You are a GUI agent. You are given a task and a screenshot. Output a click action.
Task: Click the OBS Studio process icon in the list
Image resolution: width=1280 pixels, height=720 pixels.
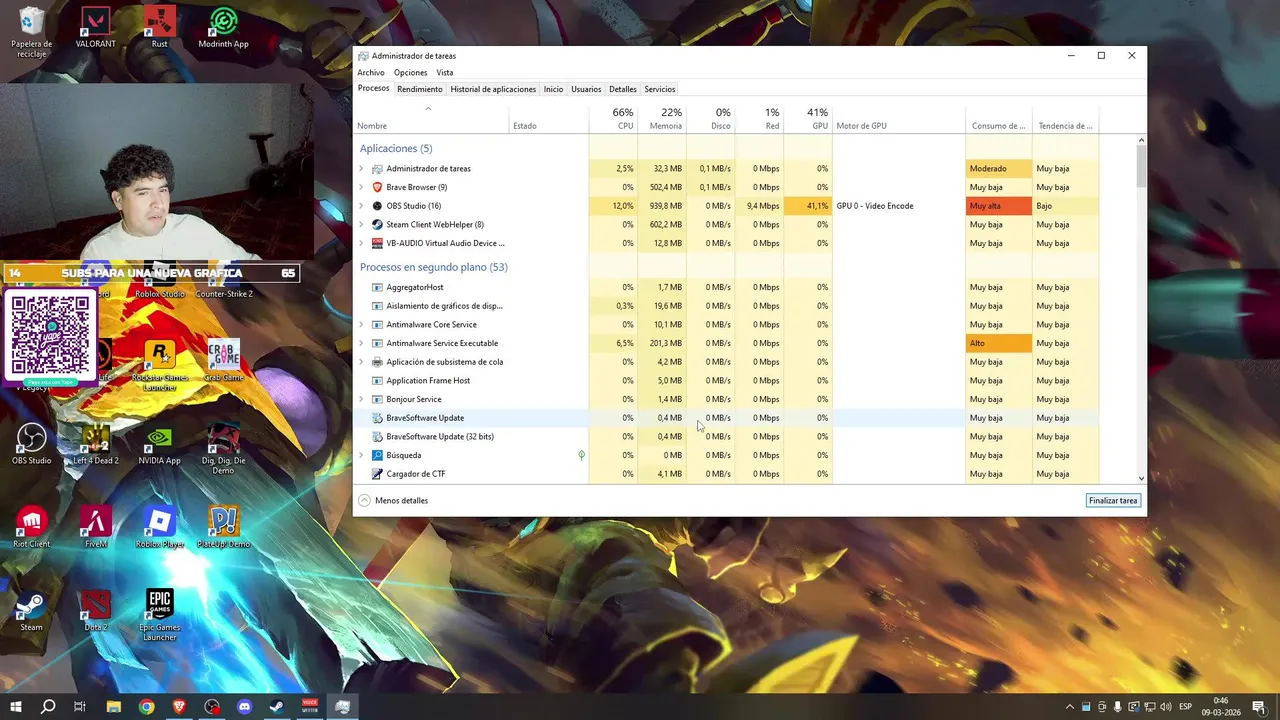tap(377, 206)
